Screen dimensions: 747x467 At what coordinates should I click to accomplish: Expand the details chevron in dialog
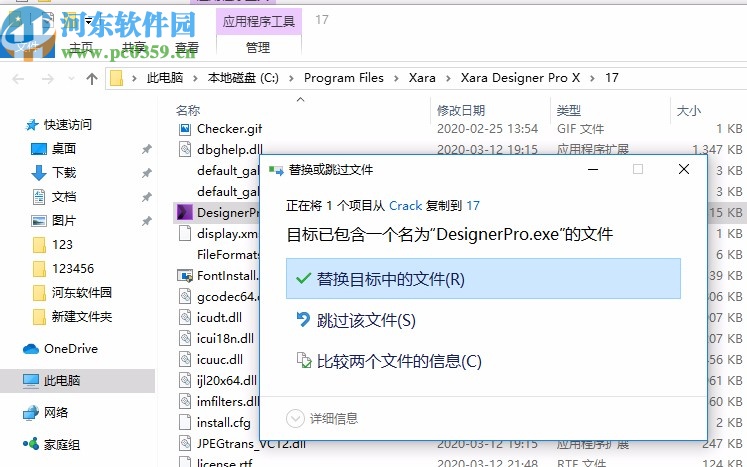pyautogui.click(x=295, y=419)
